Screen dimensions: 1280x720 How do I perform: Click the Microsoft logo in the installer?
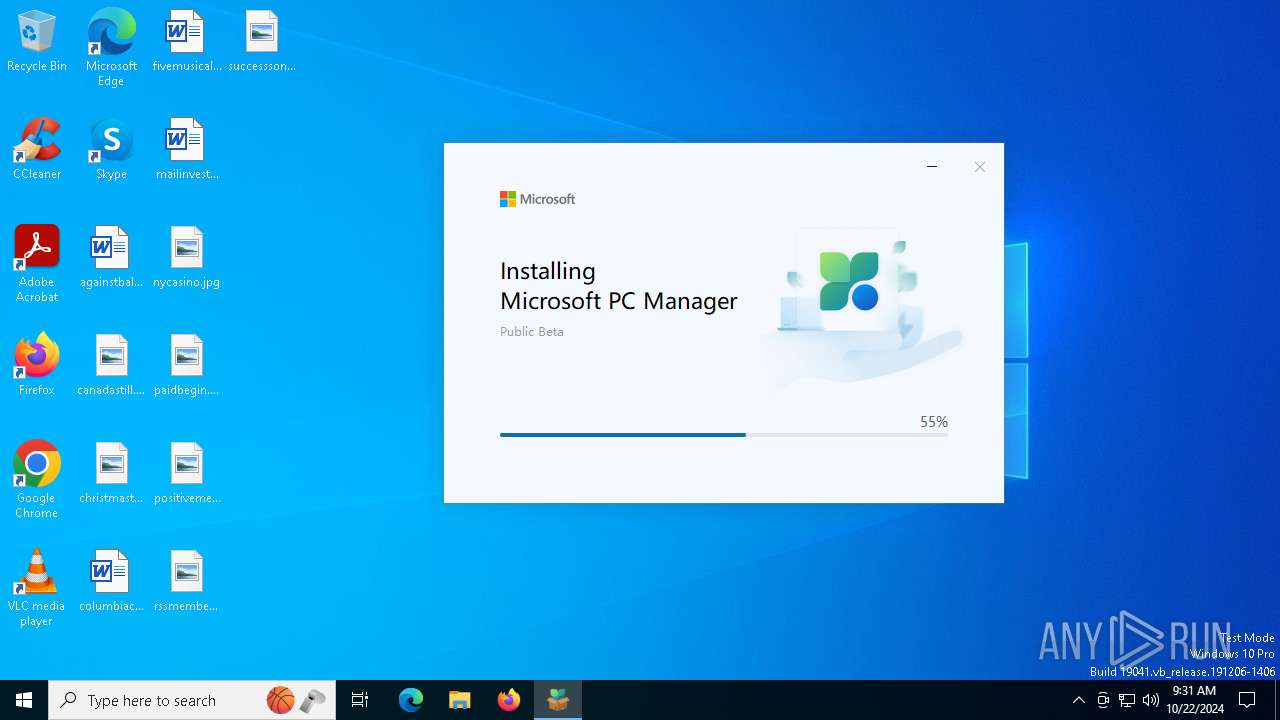pos(537,199)
